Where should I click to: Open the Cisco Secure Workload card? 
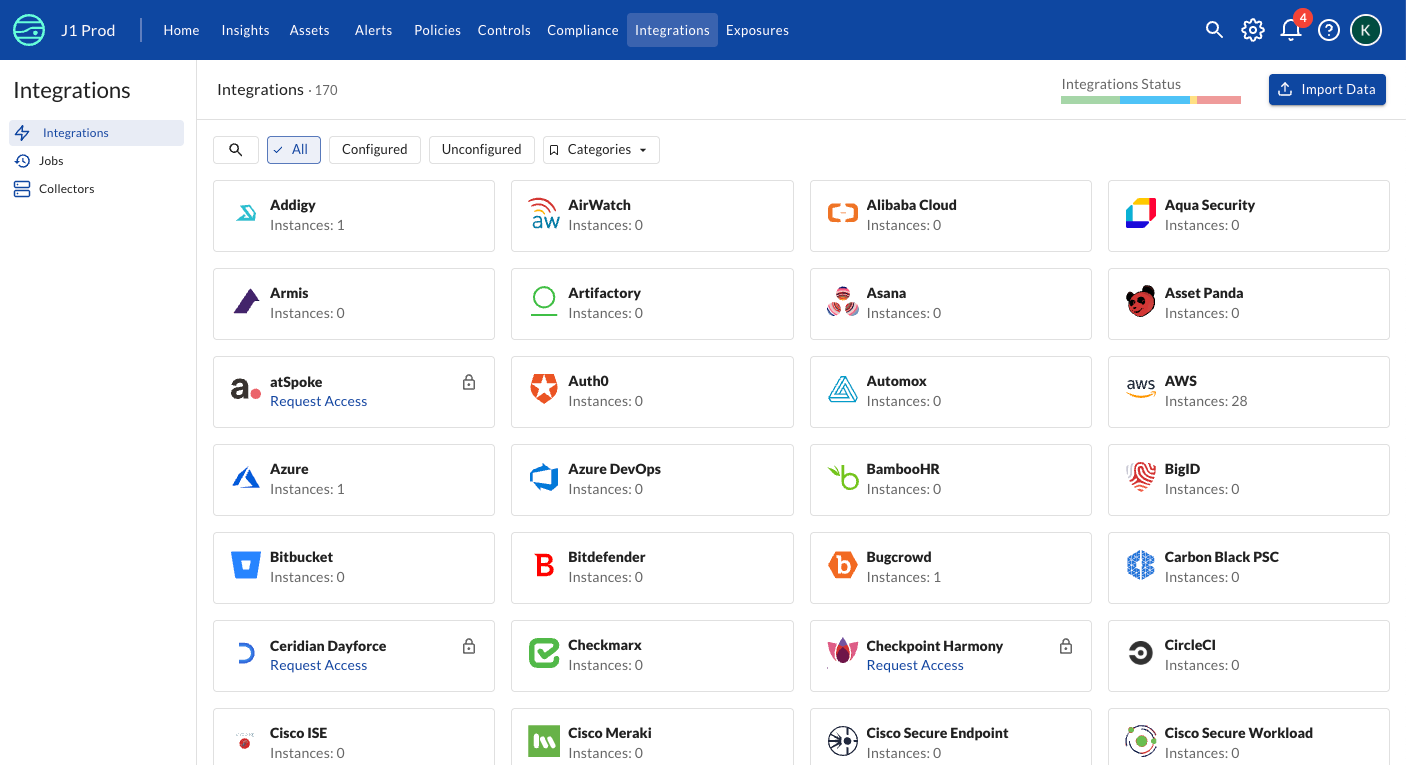pos(1249,737)
